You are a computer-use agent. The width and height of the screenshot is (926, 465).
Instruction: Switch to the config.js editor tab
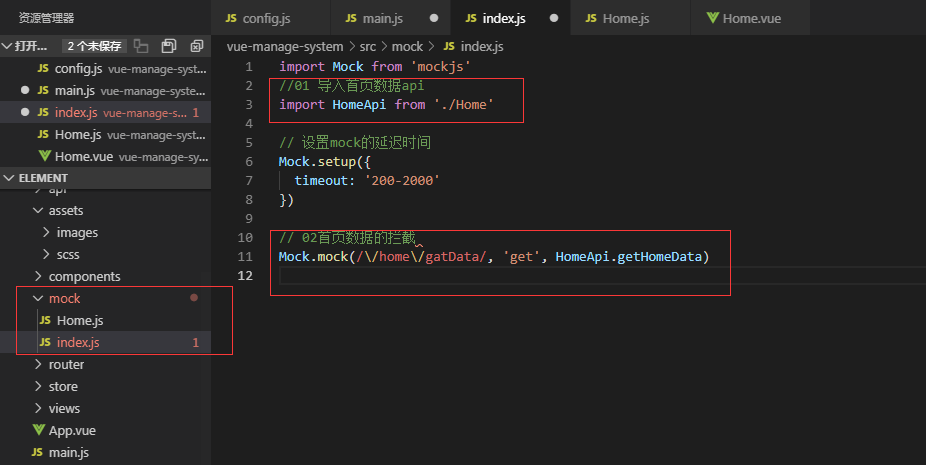[270, 18]
